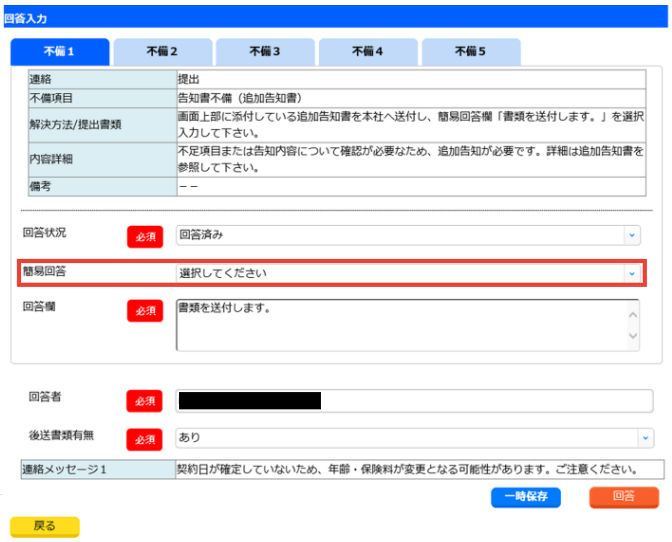Go to the 不備5 tab
672x542 pixels.
(470, 51)
